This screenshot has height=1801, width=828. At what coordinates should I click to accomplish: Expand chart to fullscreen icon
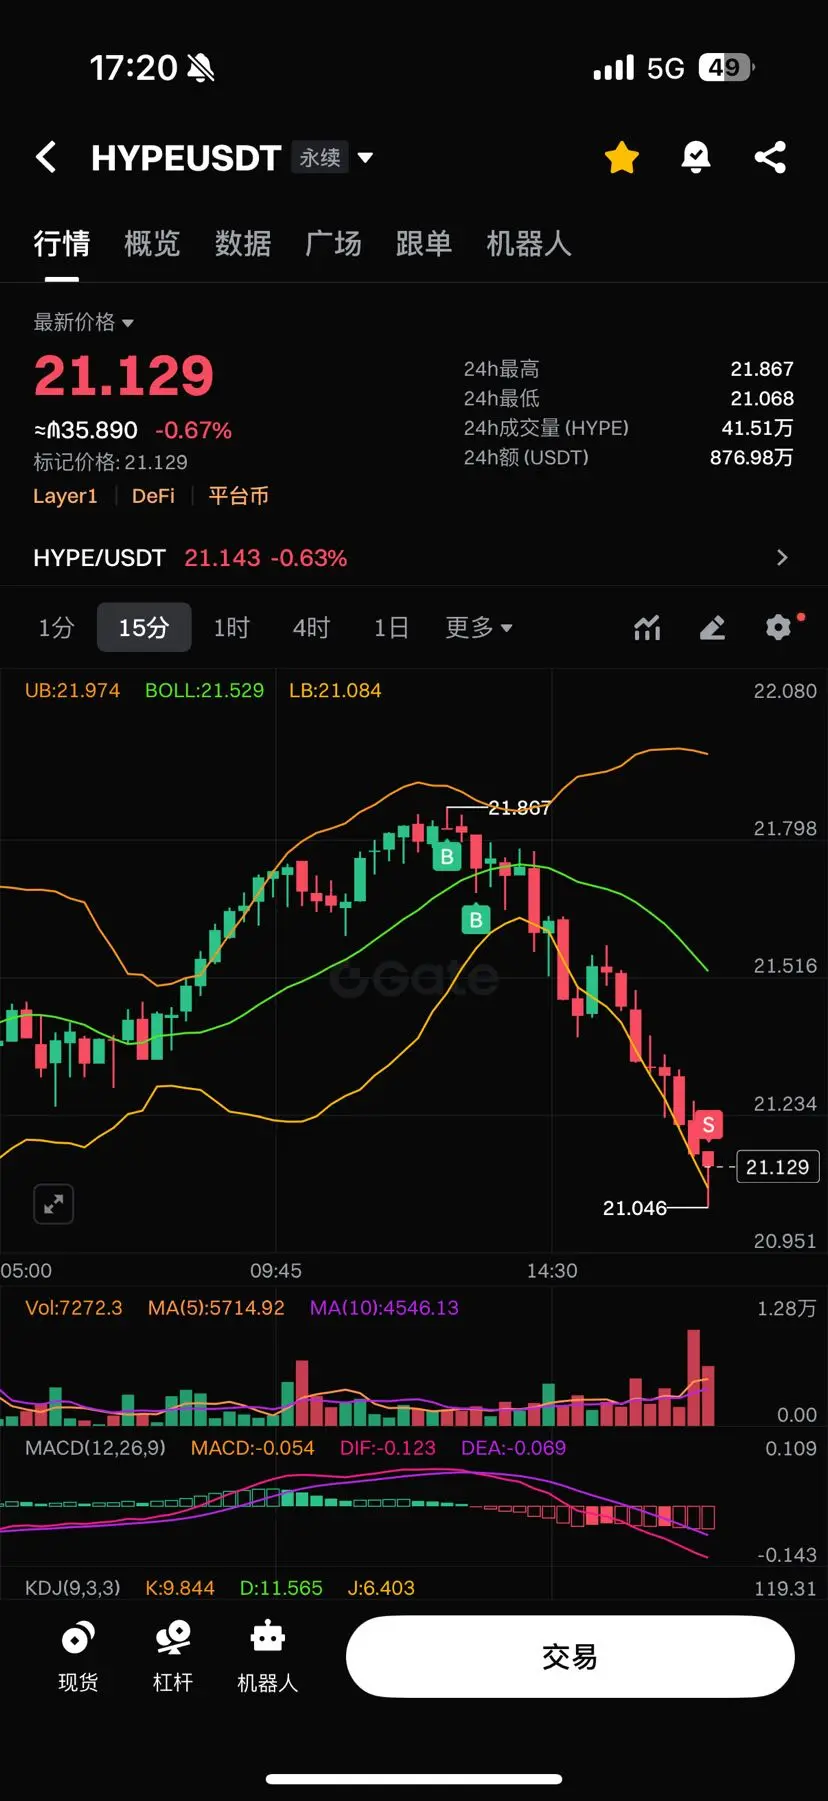pos(54,1204)
